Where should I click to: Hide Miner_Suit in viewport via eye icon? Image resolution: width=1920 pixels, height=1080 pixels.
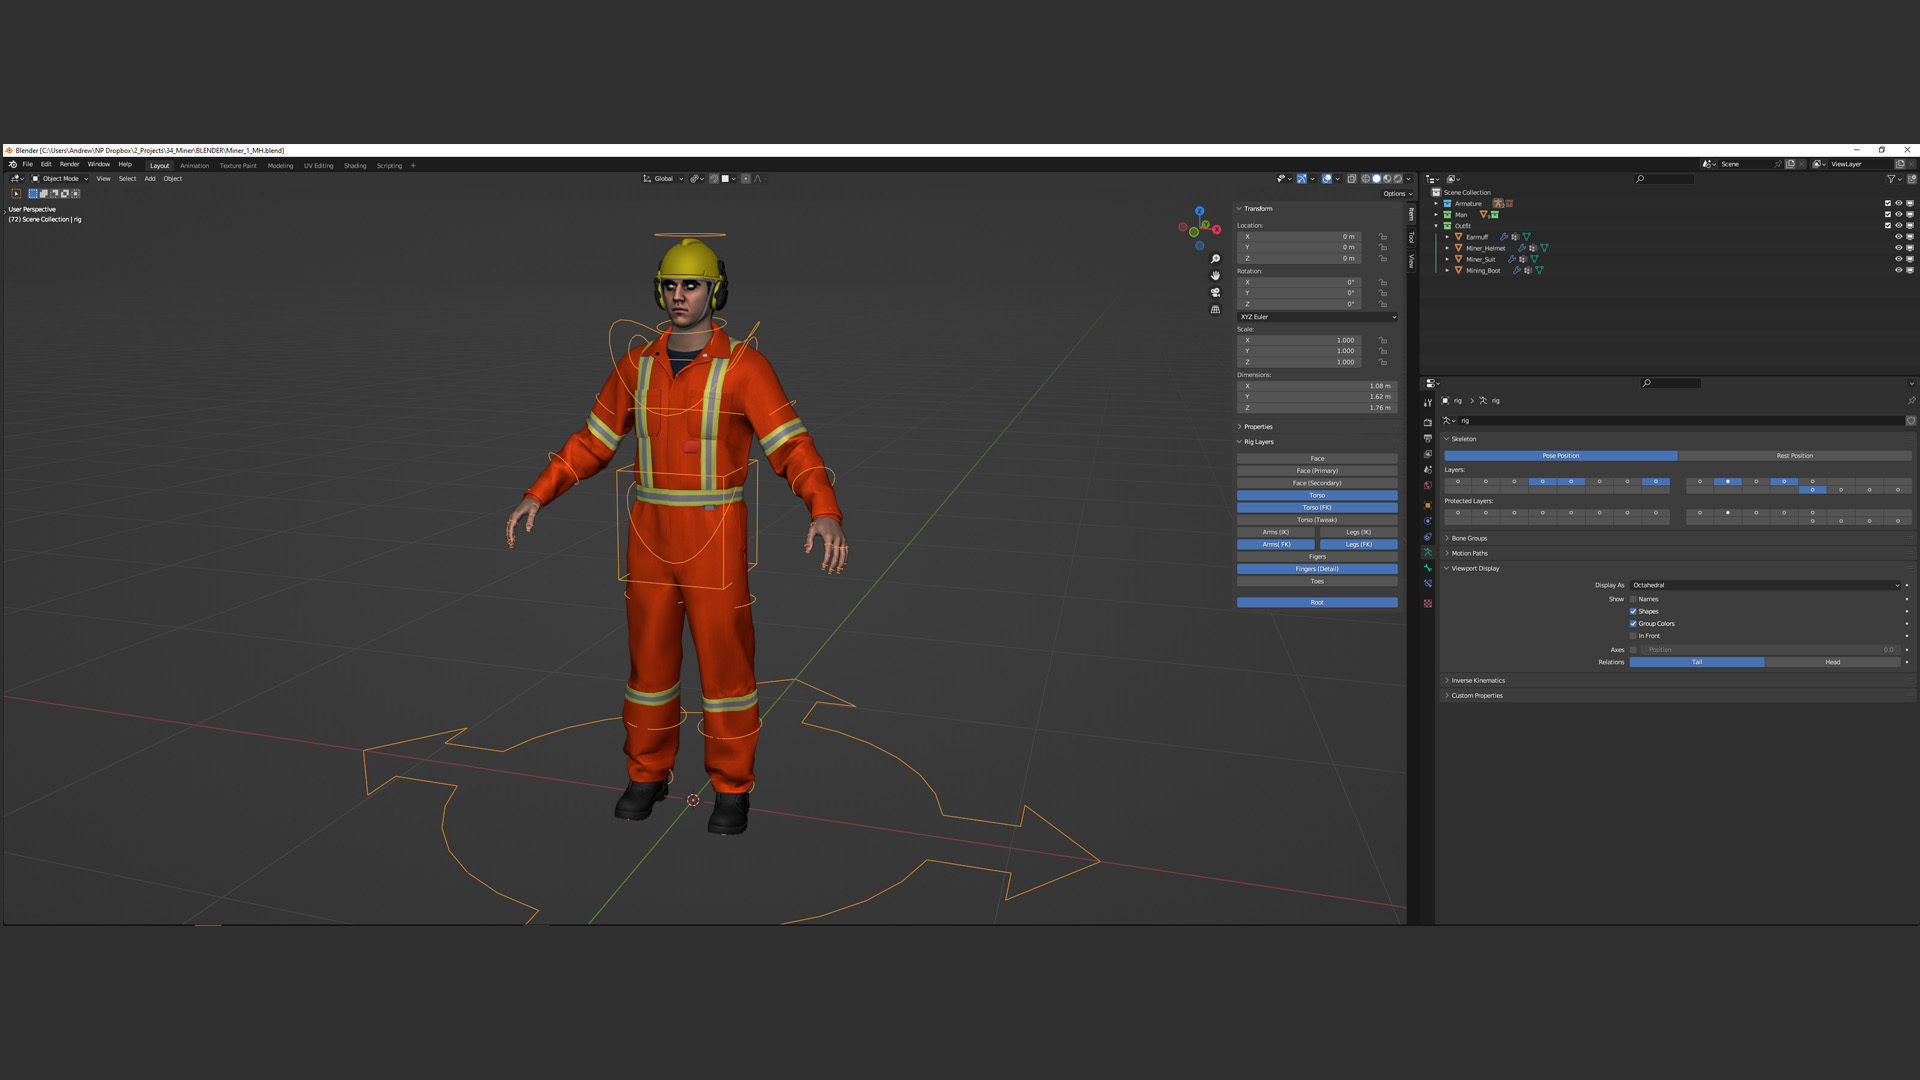click(x=1898, y=259)
